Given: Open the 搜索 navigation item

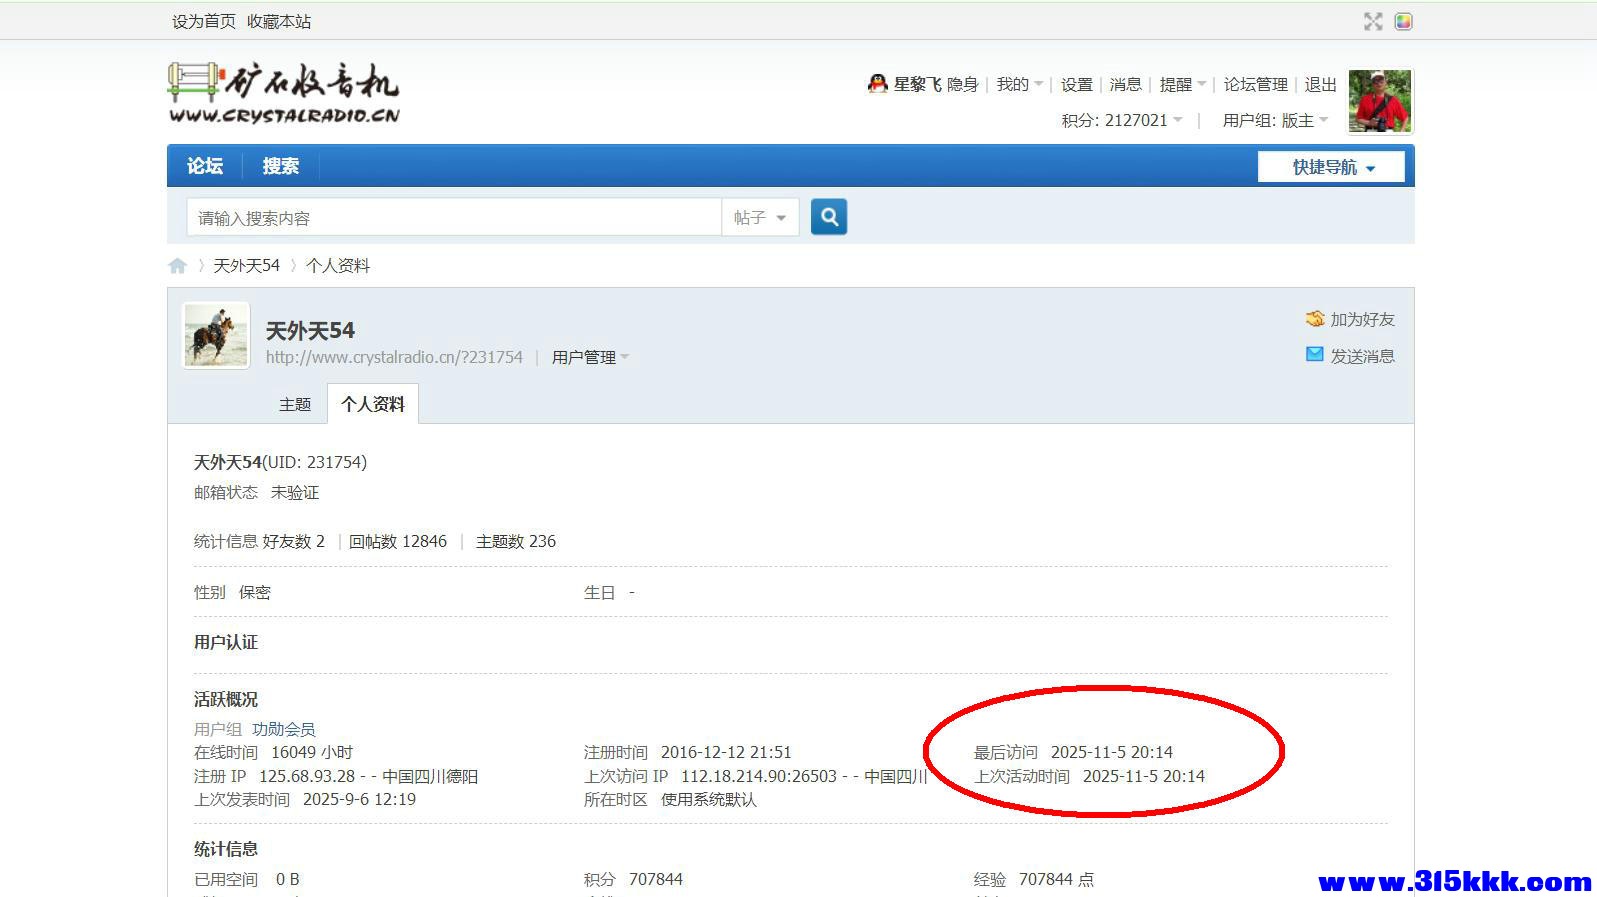Looking at the screenshot, I should tap(281, 166).
